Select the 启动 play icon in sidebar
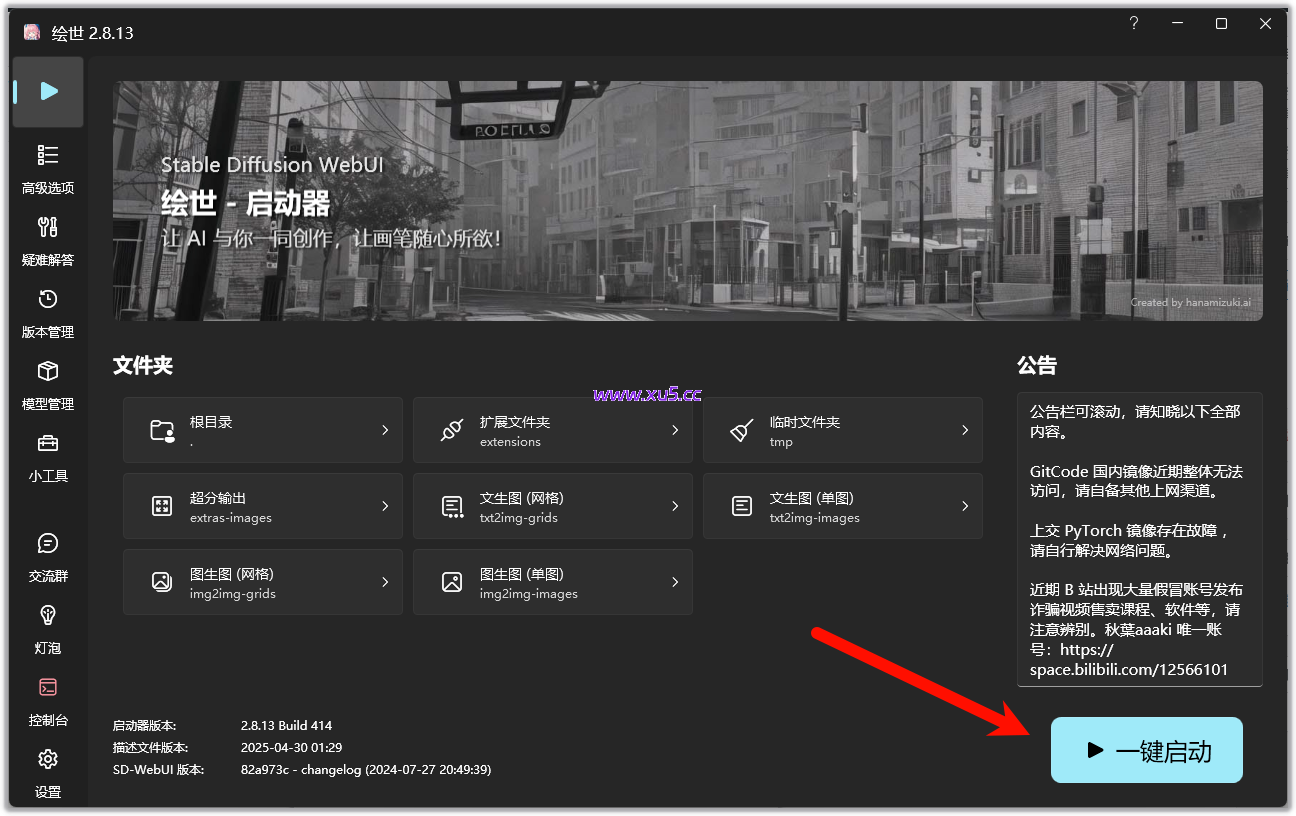 click(x=47, y=92)
